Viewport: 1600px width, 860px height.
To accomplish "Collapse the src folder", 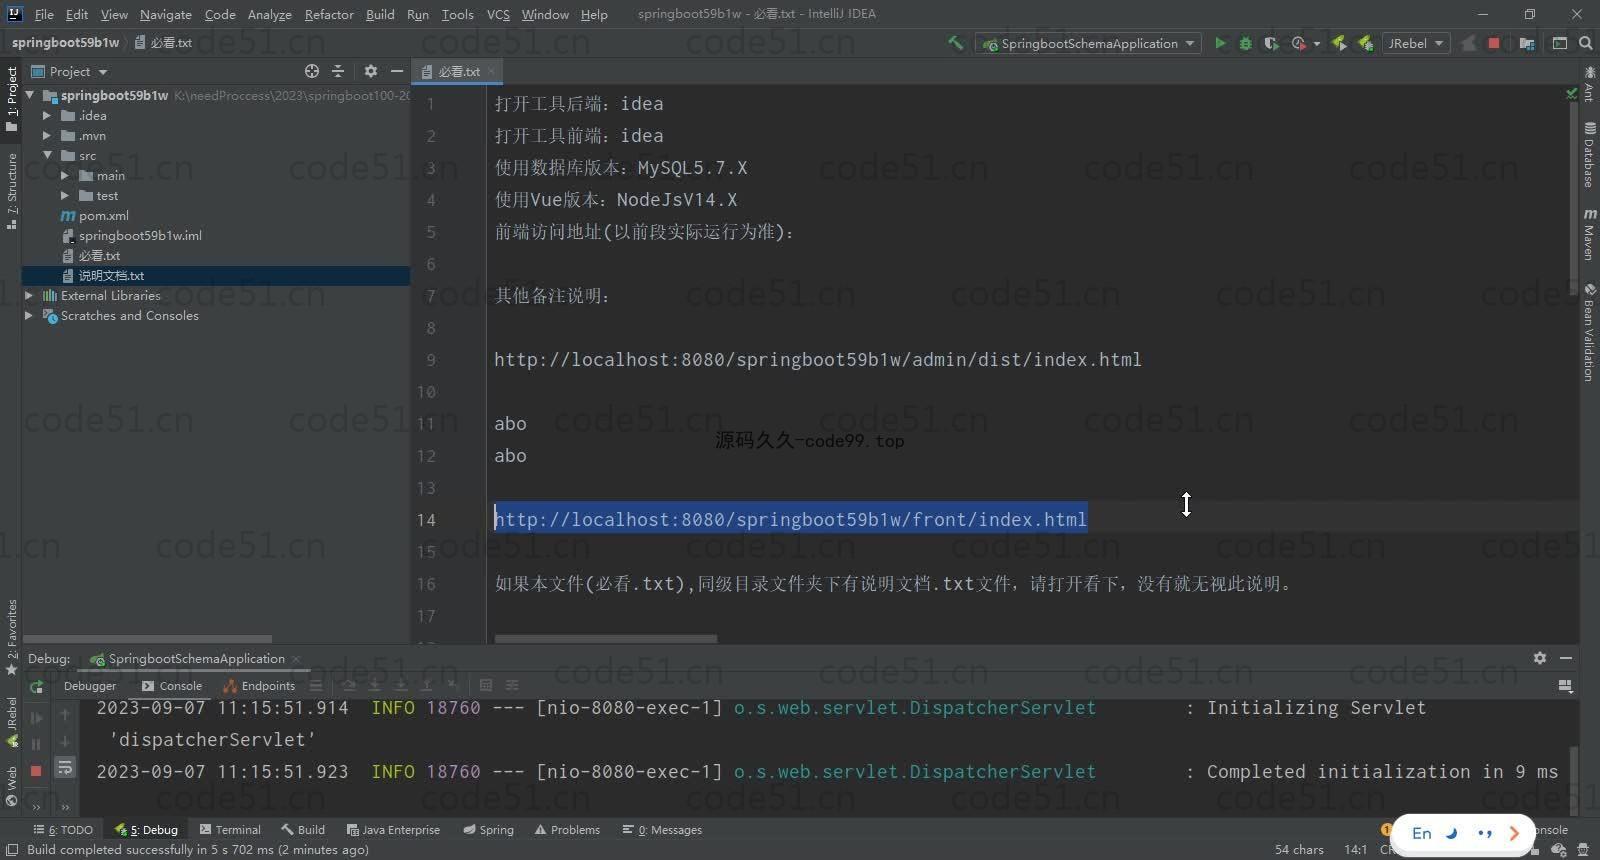I will click(47, 155).
